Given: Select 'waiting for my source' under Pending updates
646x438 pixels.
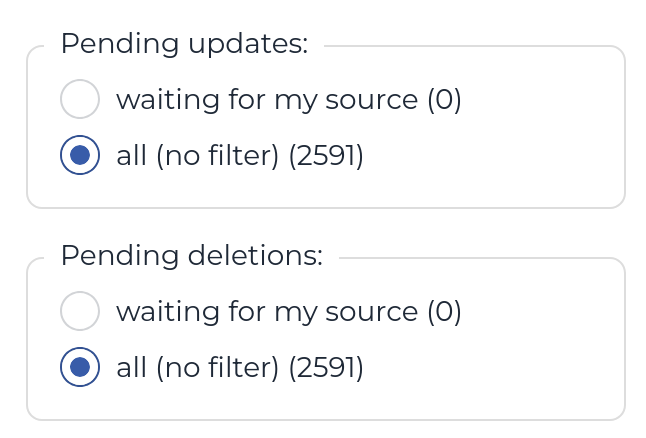Looking at the screenshot, I should tap(80, 99).
